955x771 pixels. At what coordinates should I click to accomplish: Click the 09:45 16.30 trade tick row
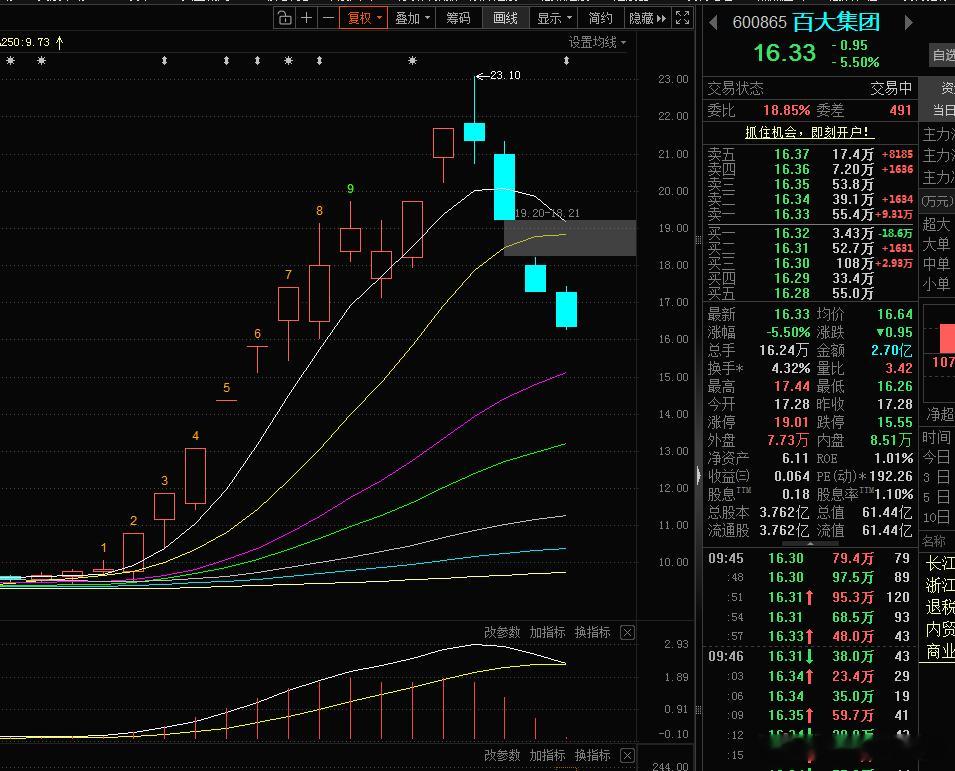coord(809,558)
